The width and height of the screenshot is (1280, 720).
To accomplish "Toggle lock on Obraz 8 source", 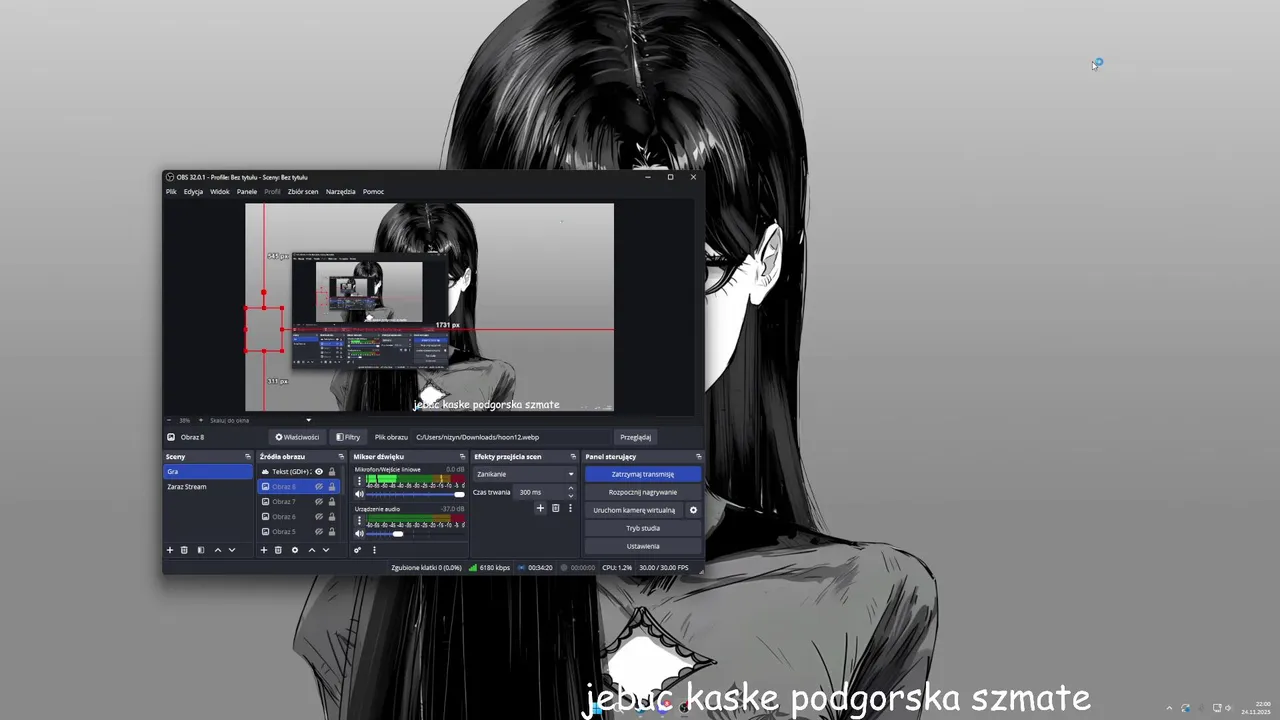I will [332, 487].
